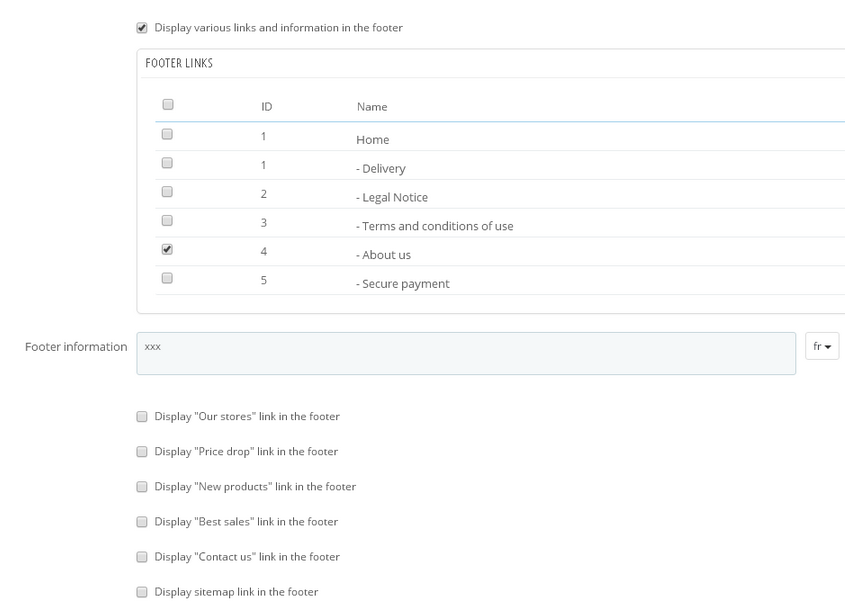Tick the select-all checkbox in table header
This screenshot has height=607, width=845.
167,104
